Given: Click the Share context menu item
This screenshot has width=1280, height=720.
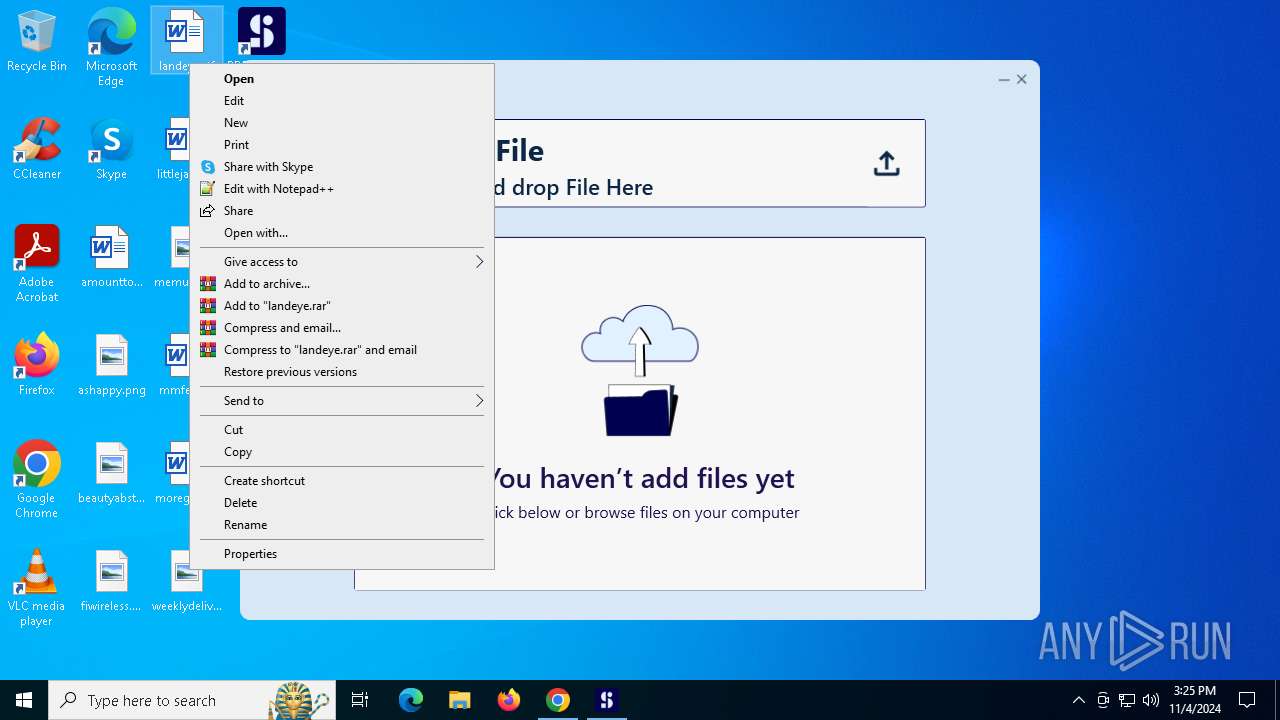Looking at the screenshot, I should point(342,211).
